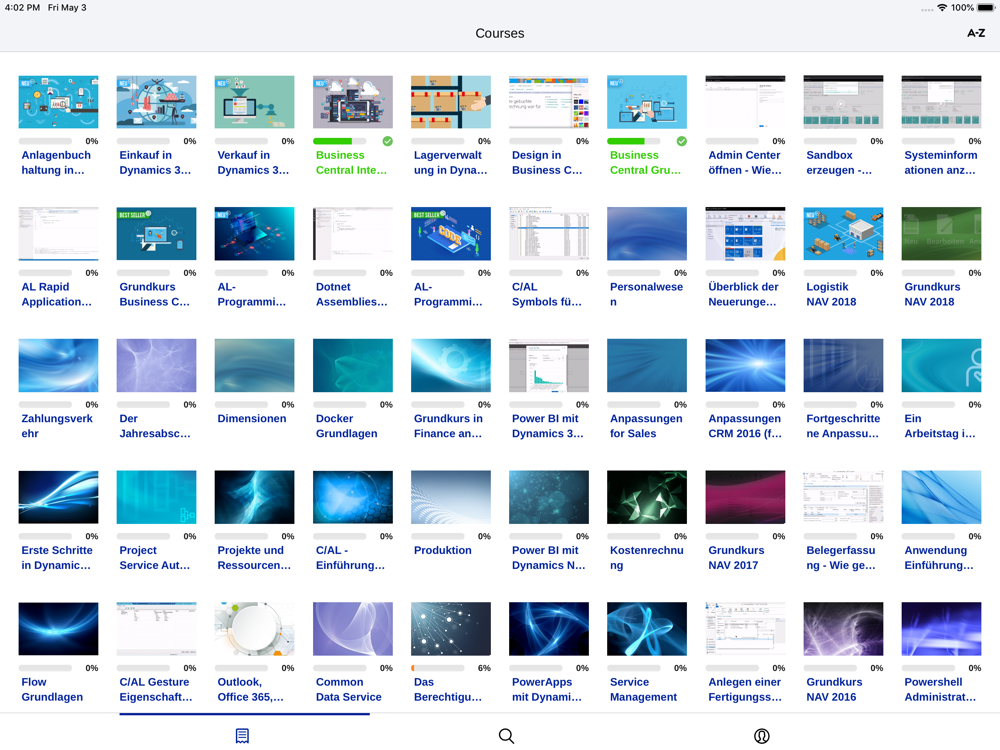Open the Design in Business C… thumbnail
The height and width of the screenshot is (750, 1000).
click(549, 102)
